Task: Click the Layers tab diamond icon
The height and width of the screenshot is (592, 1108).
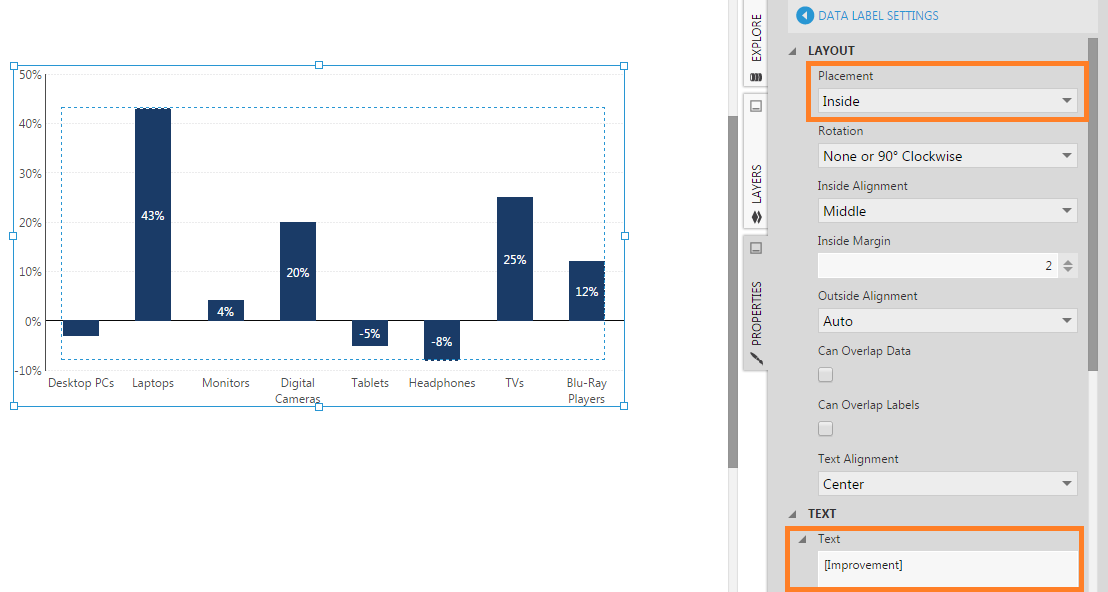Action: click(756, 216)
